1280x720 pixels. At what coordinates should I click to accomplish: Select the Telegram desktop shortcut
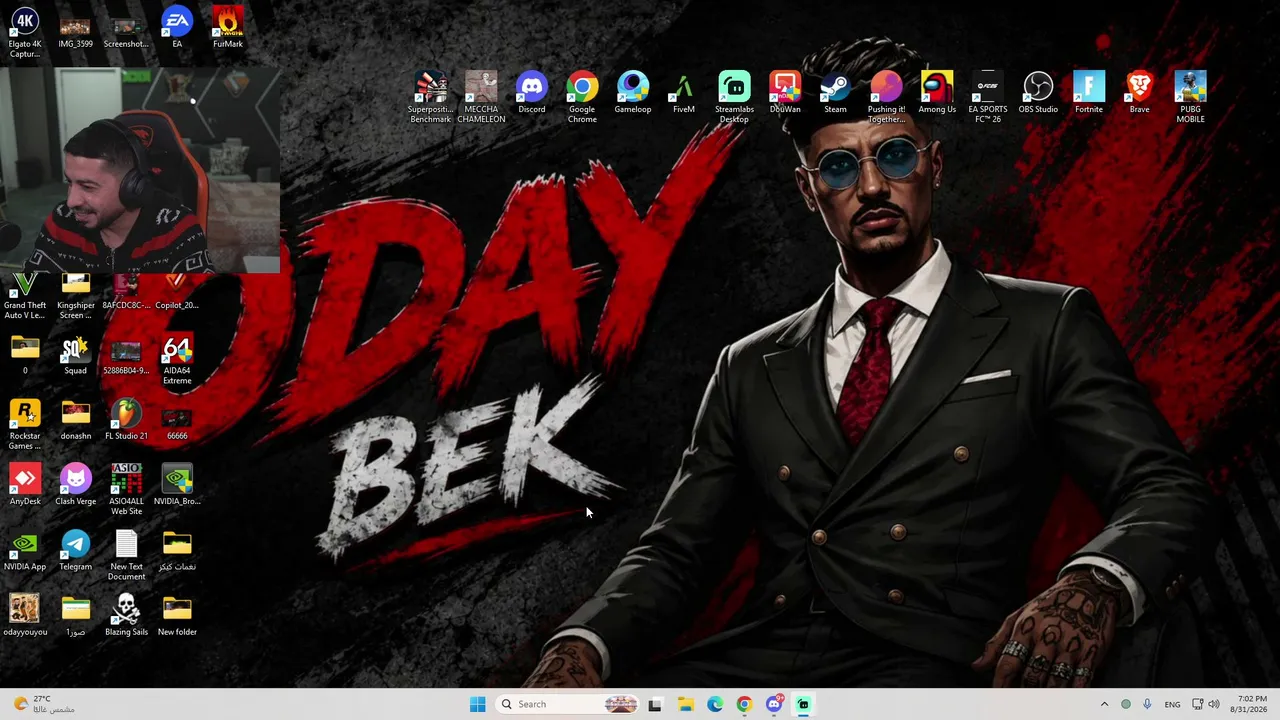click(75, 550)
